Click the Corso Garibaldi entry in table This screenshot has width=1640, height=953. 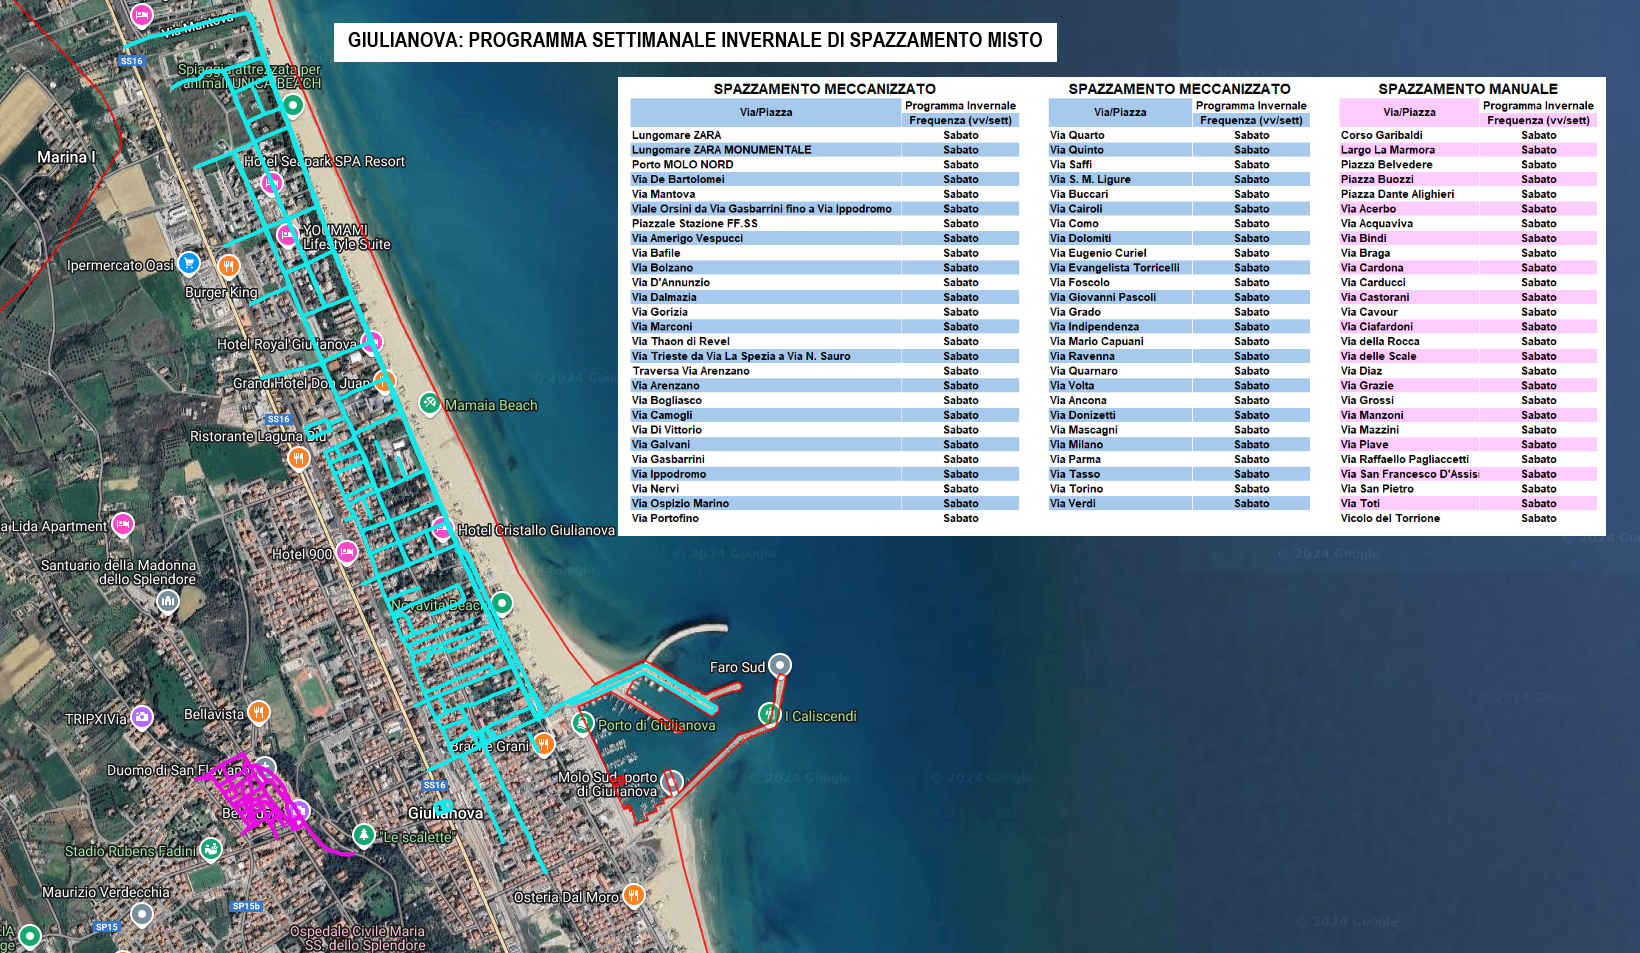pyautogui.click(x=1381, y=135)
